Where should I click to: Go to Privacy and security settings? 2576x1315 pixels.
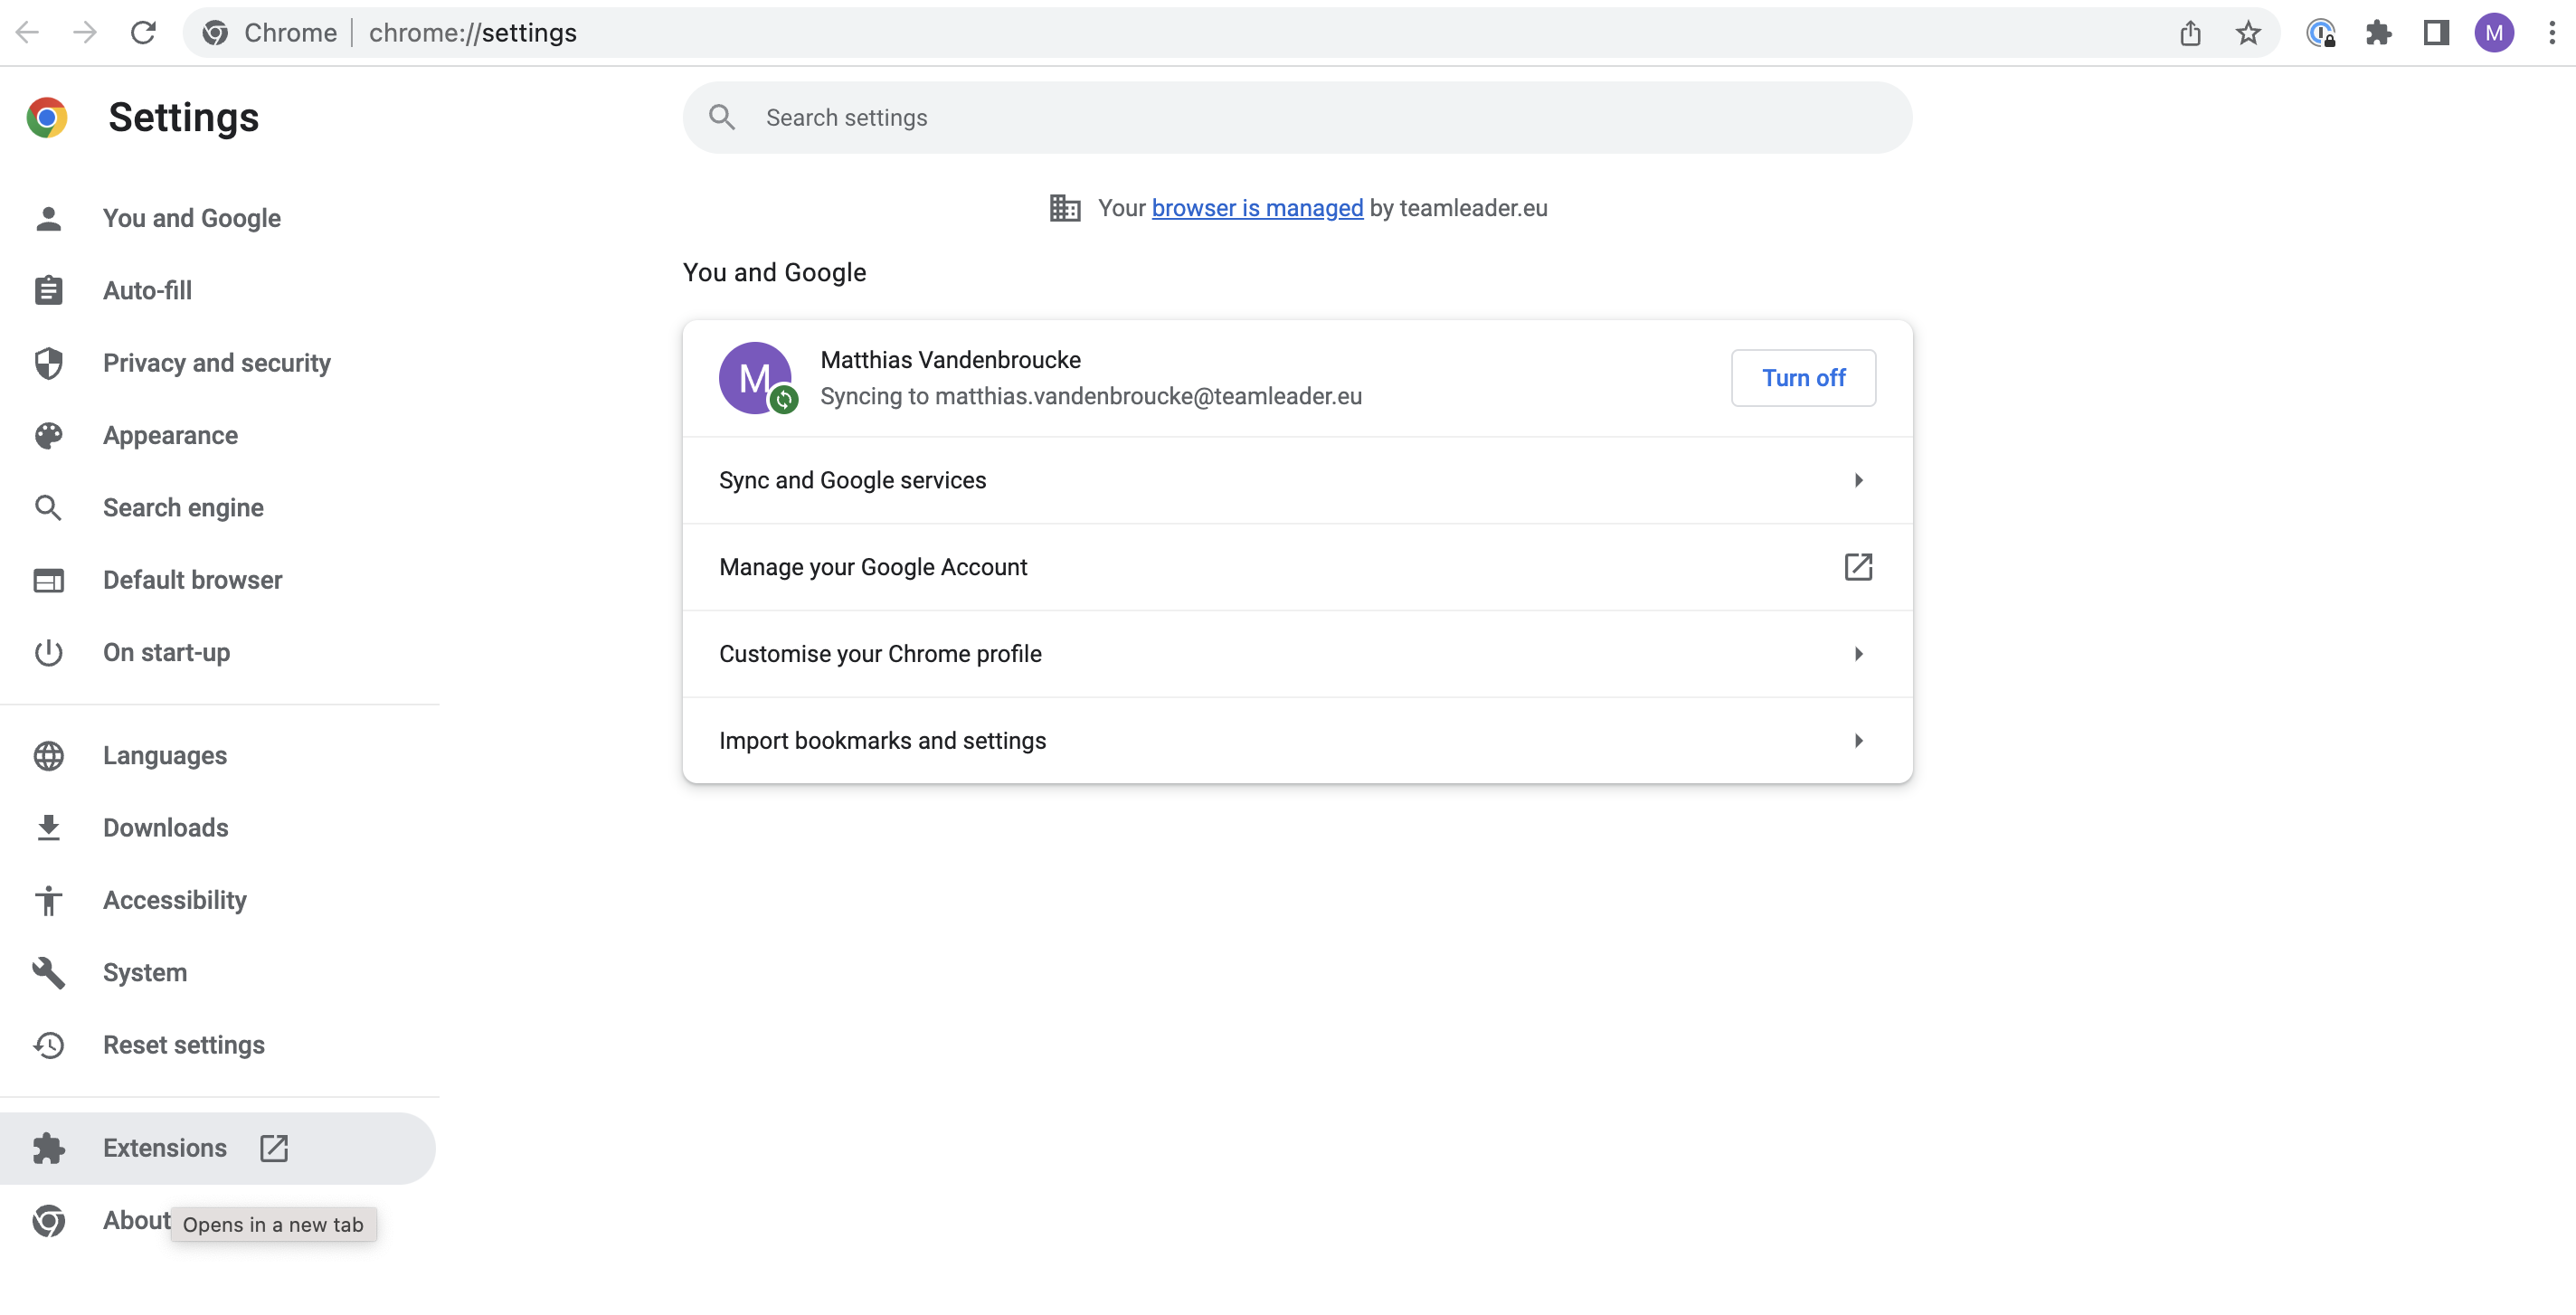218,363
